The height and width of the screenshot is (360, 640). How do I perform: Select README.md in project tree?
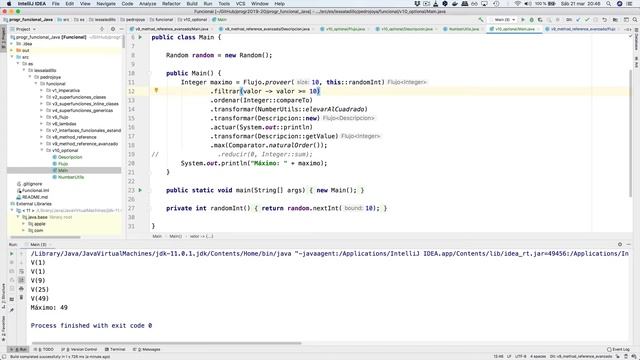(34, 197)
